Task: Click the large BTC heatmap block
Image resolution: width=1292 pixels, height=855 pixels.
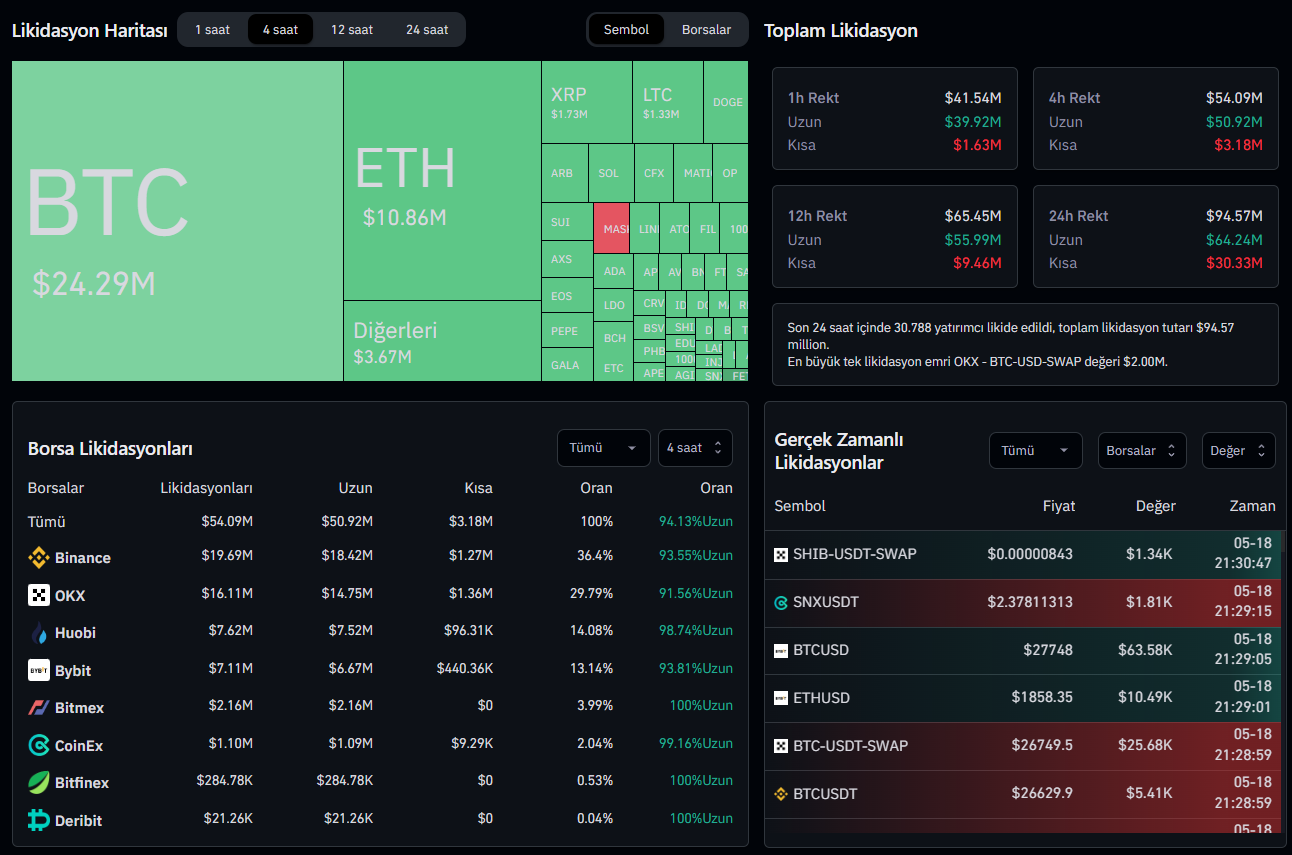Action: (177, 221)
